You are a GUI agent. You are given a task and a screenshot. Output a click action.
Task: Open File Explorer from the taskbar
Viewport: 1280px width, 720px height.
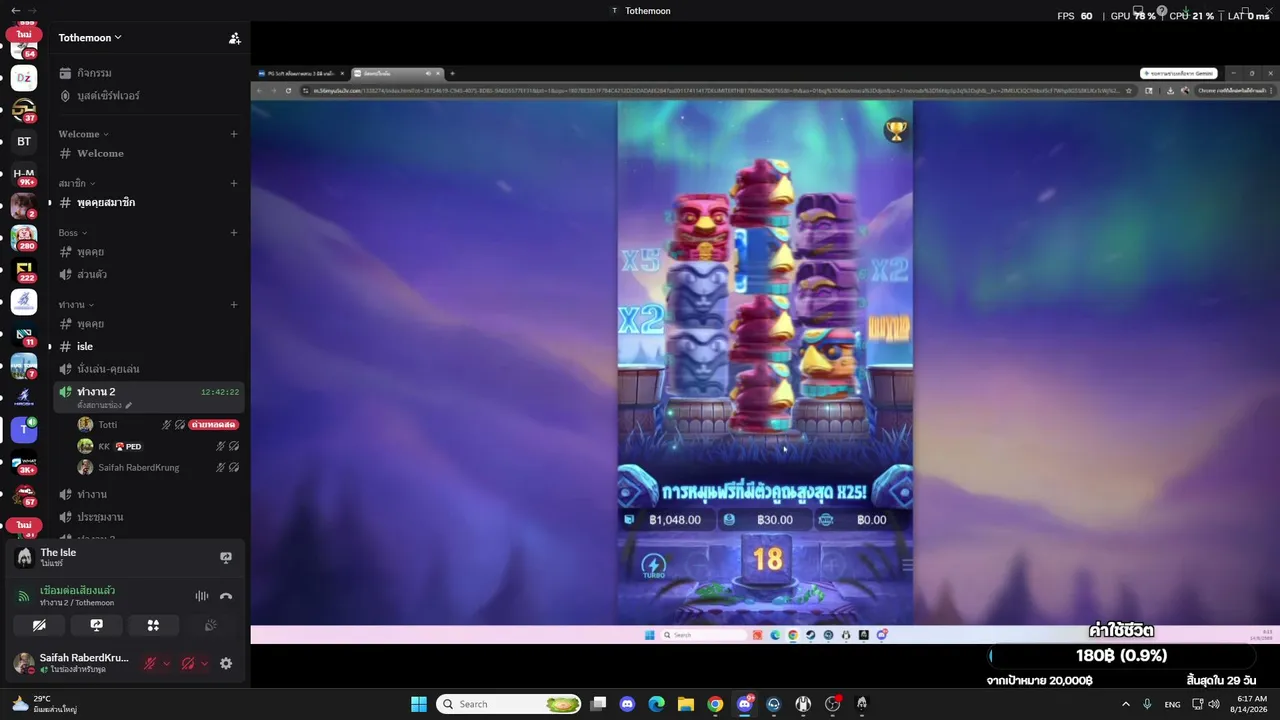pyautogui.click(x=685, y=704)
